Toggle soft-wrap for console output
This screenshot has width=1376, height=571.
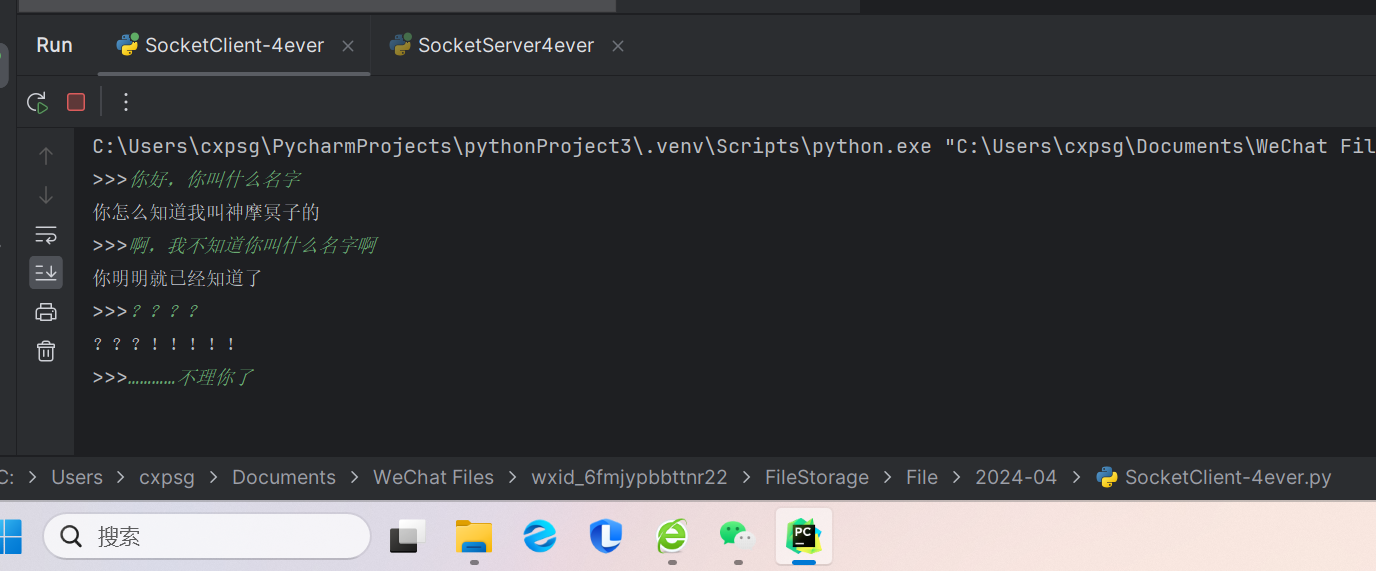pyautogui.click(x=46, y=235)
